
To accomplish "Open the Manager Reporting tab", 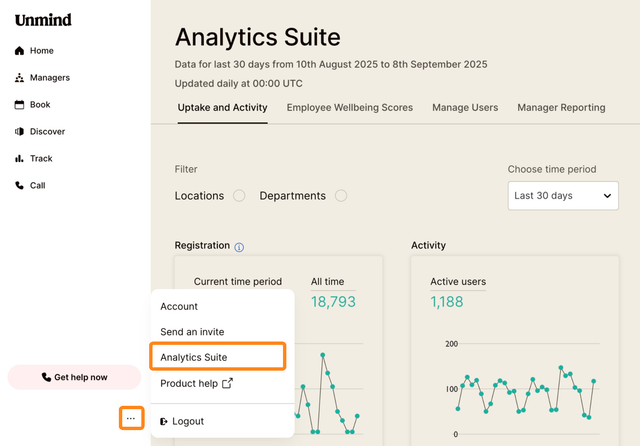I will click(561, 108).
